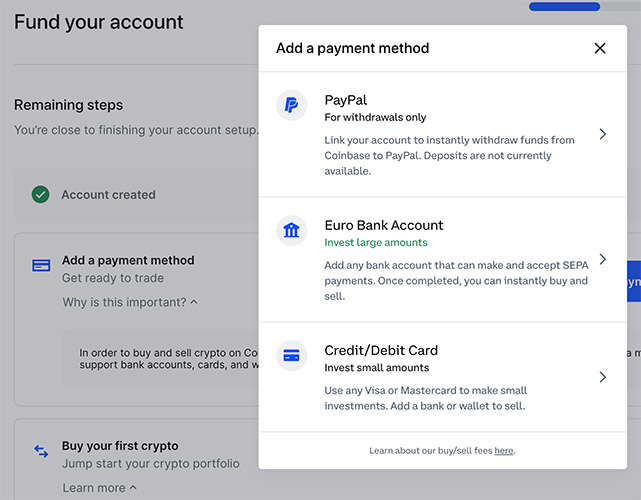
Task: Collapse the 'Why is this important?' expander
Action: point(130,302)
